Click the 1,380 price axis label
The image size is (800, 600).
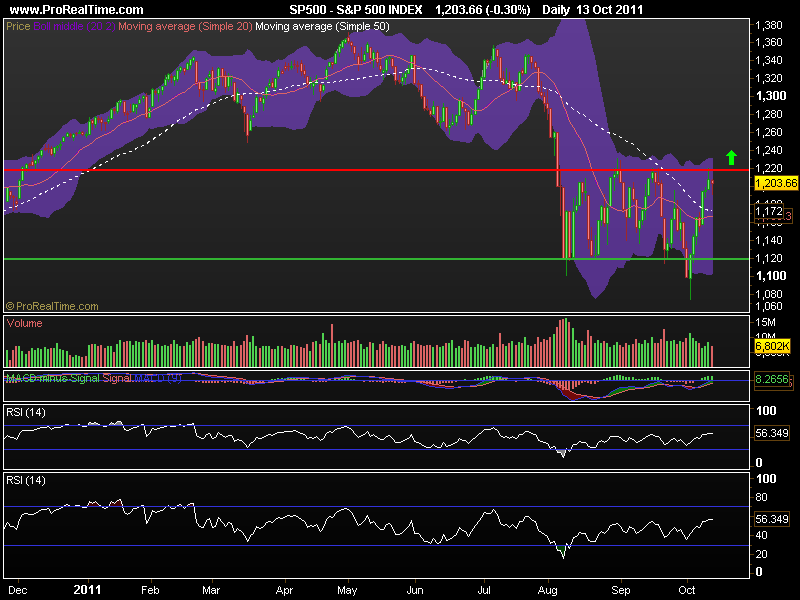click(769, 25)
